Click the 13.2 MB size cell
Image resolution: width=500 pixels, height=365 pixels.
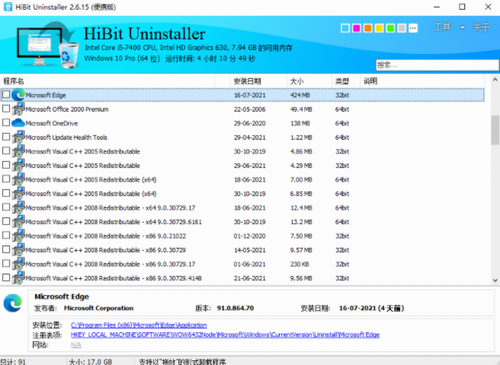301,222
